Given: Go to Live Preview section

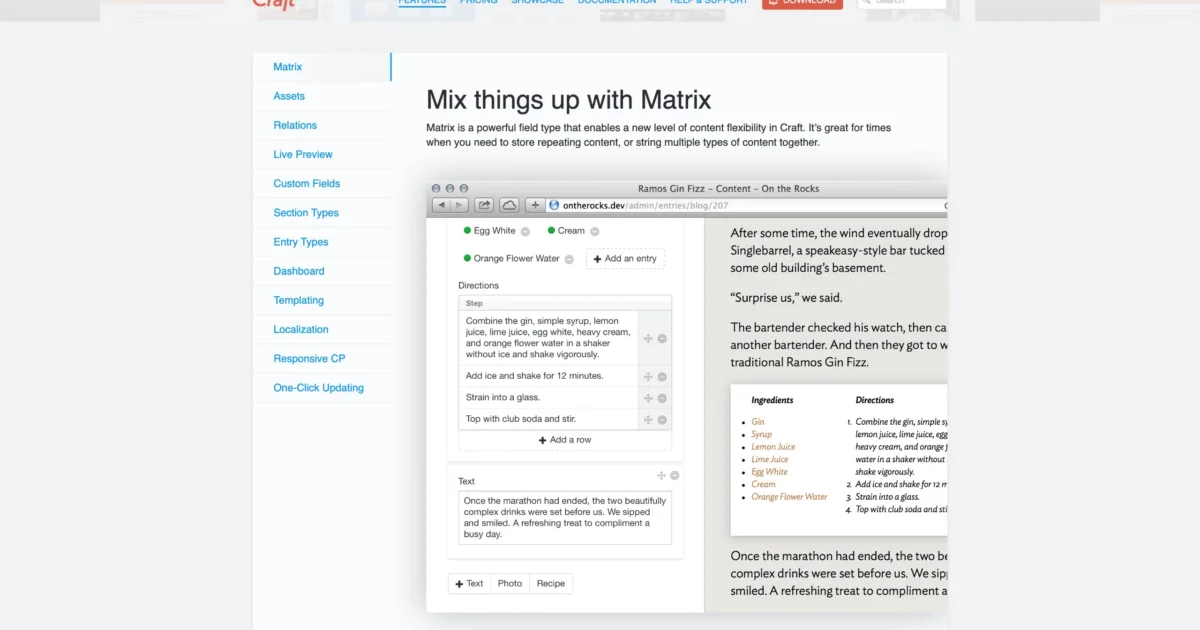Looking at the screenshot, I should (x=321, y=154).
